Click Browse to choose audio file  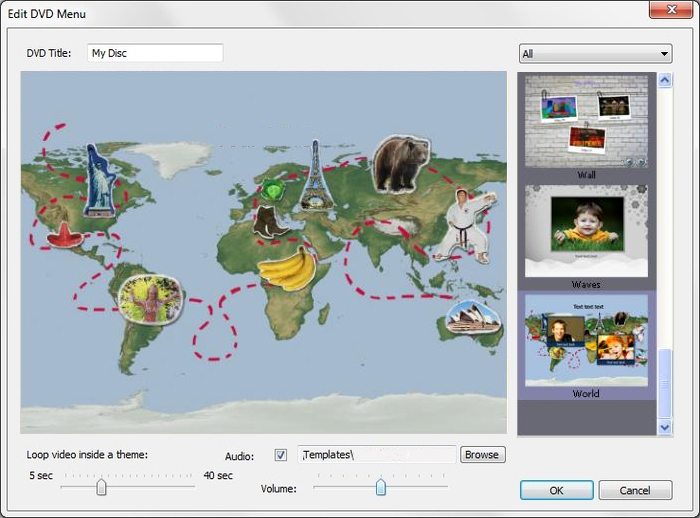tap(482, 455)
